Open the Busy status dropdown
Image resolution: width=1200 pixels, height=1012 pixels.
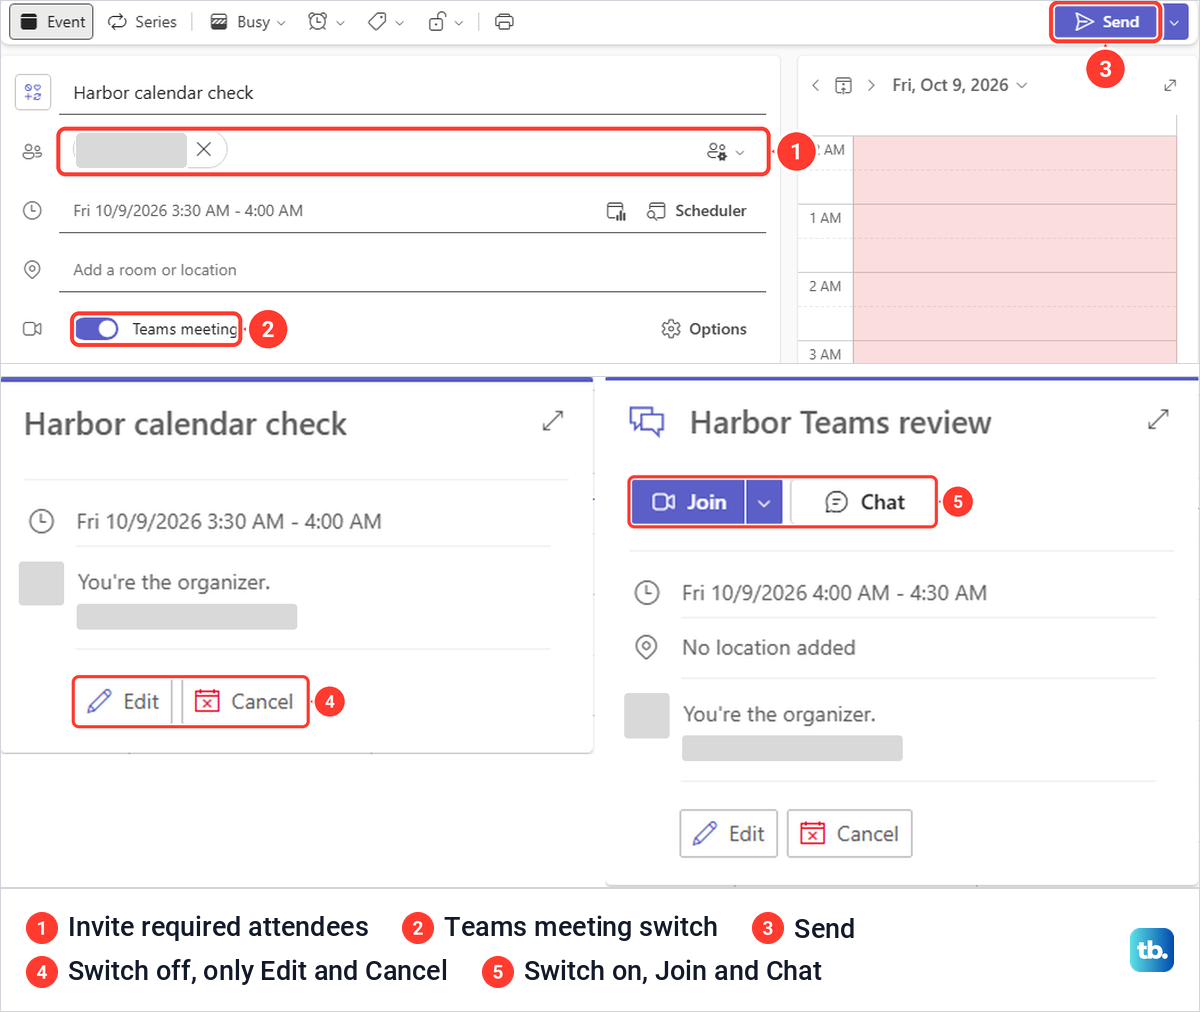click(x=248, y=22)
